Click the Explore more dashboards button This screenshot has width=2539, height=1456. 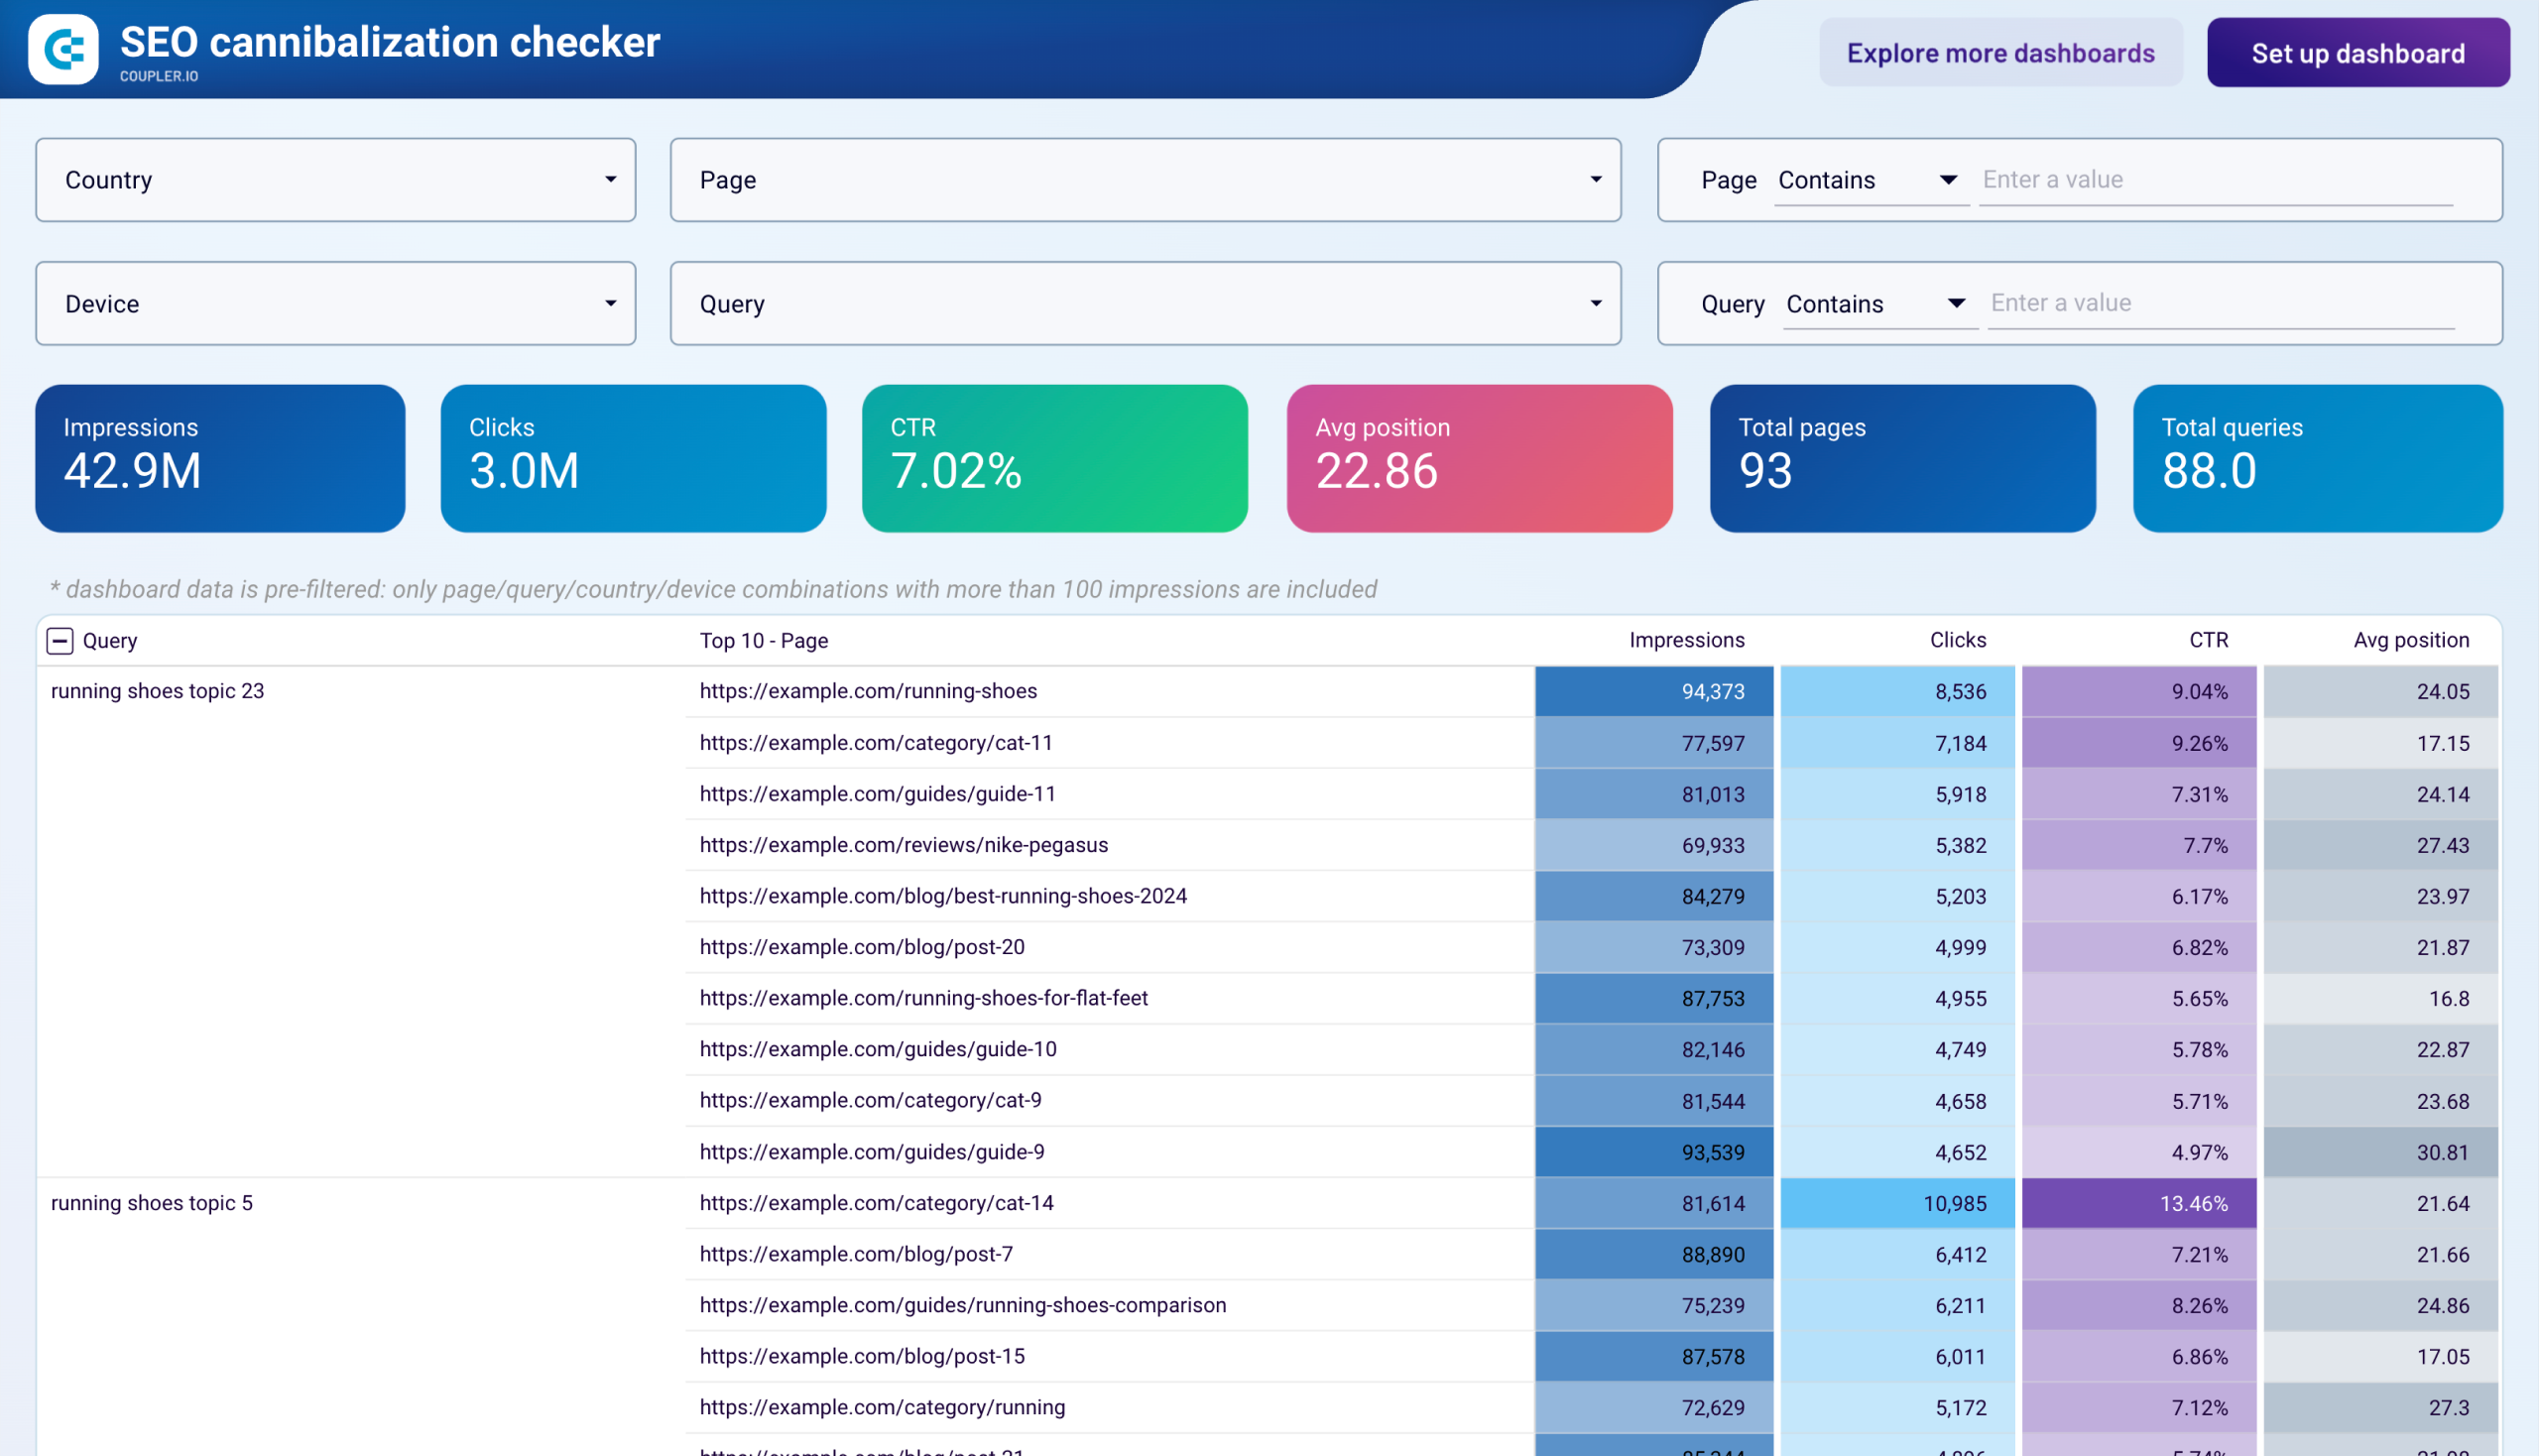(2000, 52)
